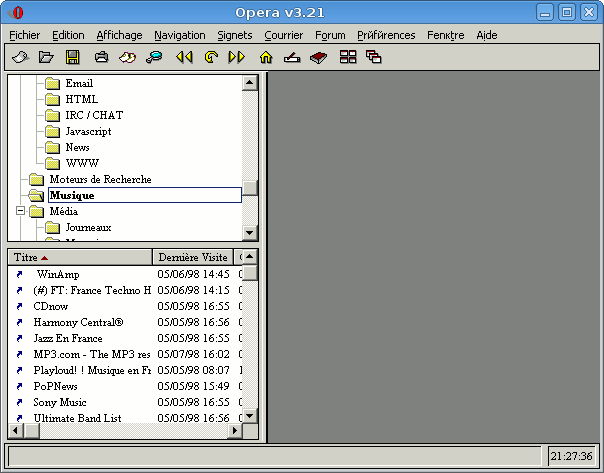Click the open folder icon beside Musique
Viewport: 604px width, 473px height.
tap(37, 196)
